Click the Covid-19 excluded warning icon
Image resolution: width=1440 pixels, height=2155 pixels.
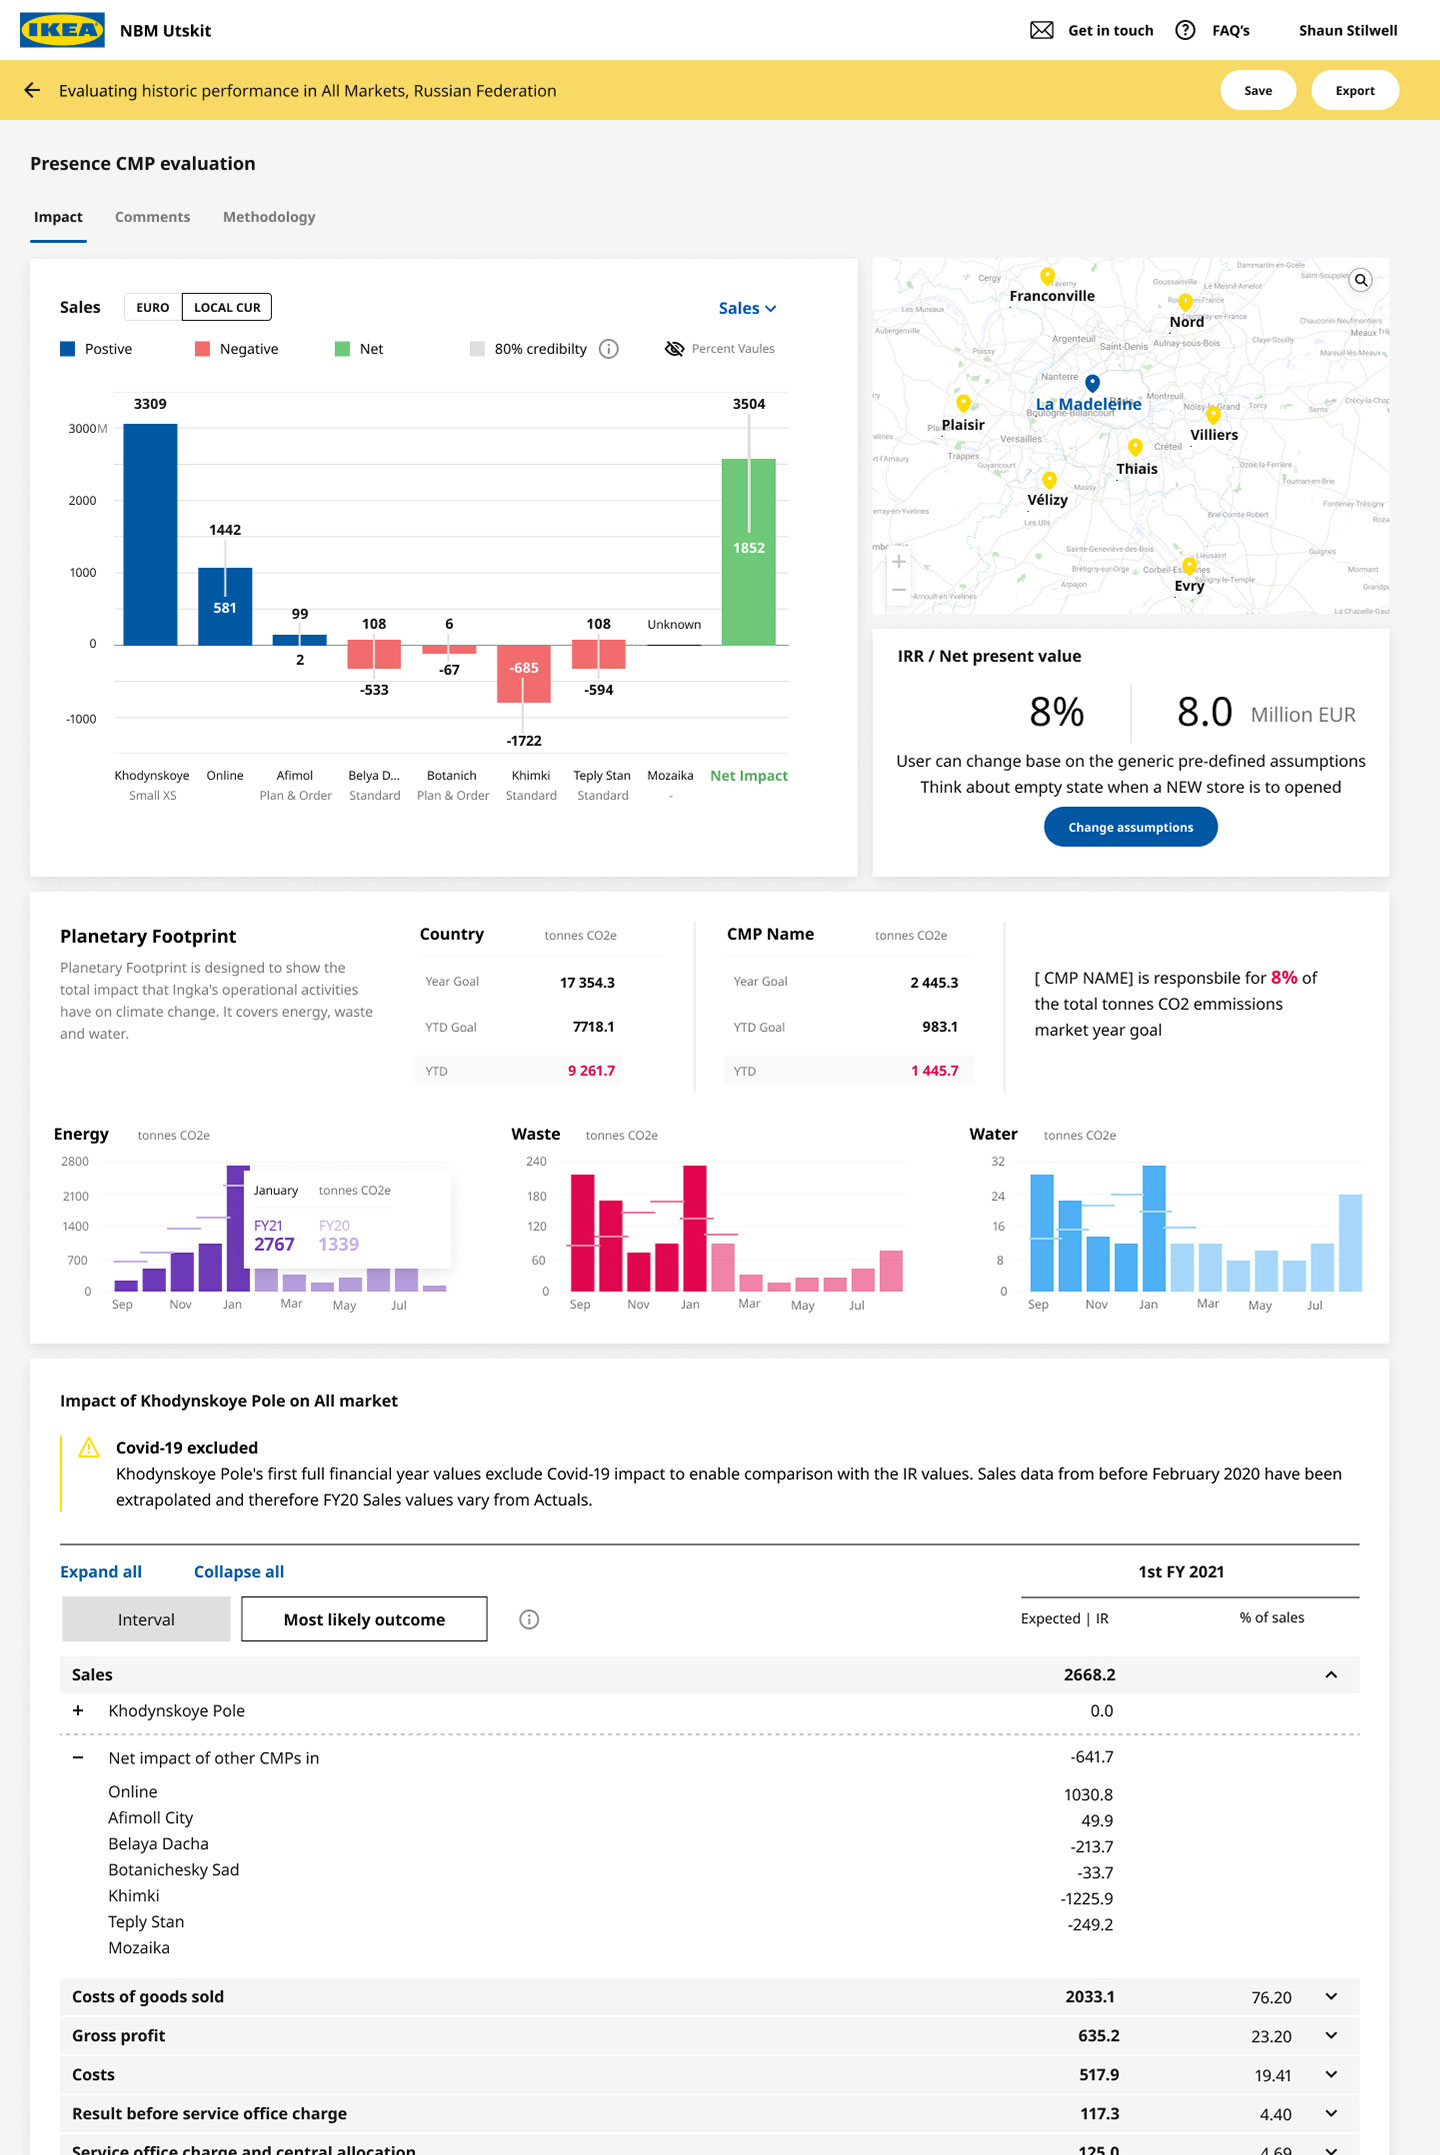(89, 1447)
